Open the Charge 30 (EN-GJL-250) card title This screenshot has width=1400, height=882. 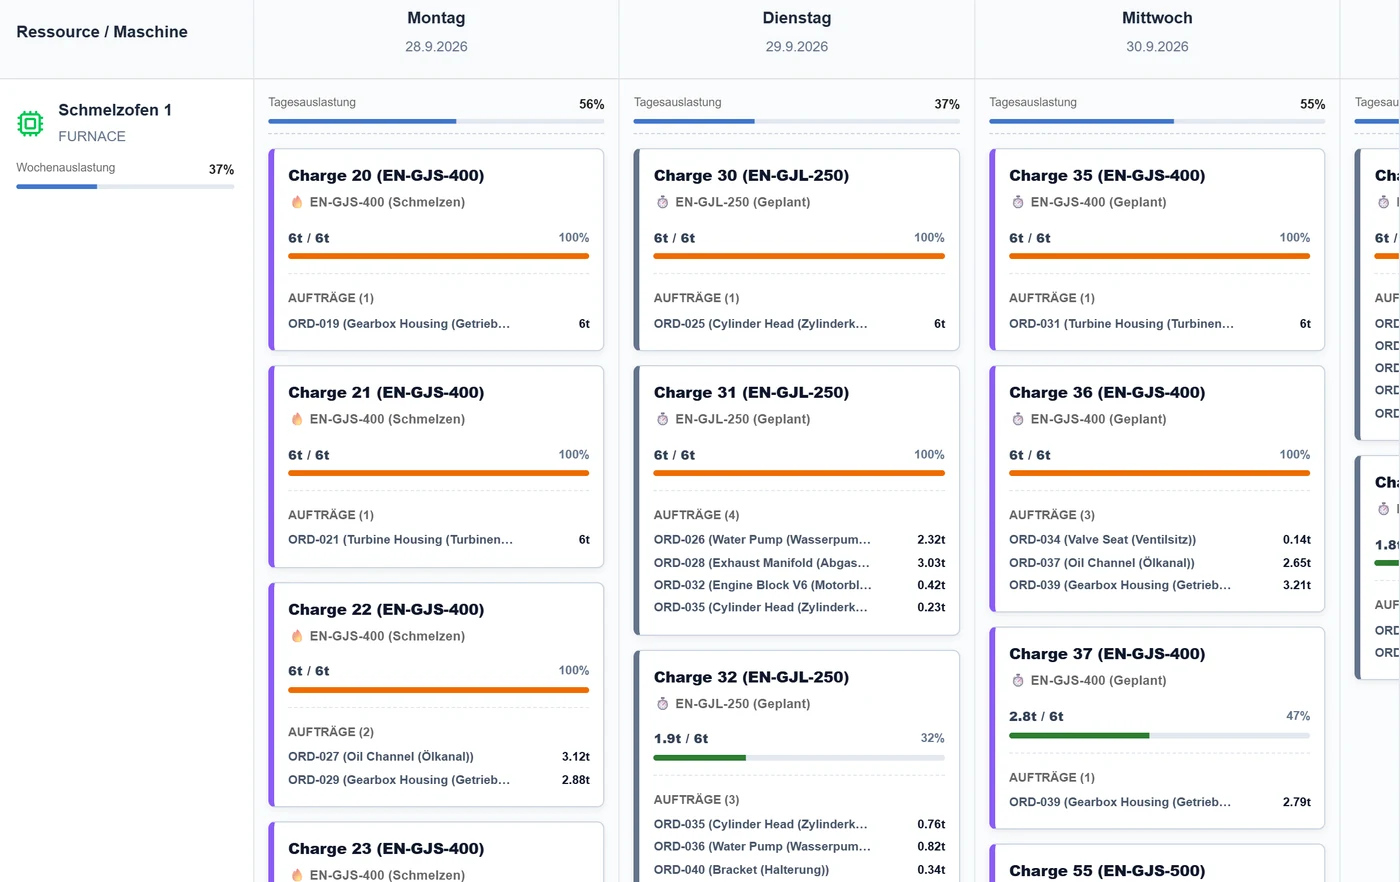(751, 176)
